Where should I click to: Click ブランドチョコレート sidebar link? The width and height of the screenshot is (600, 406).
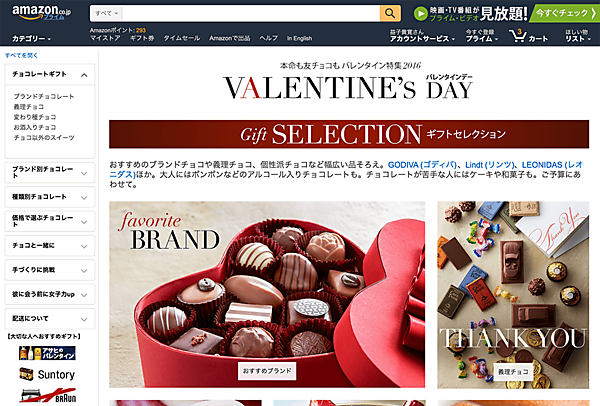pyautogui.click(x=44, y=96)
